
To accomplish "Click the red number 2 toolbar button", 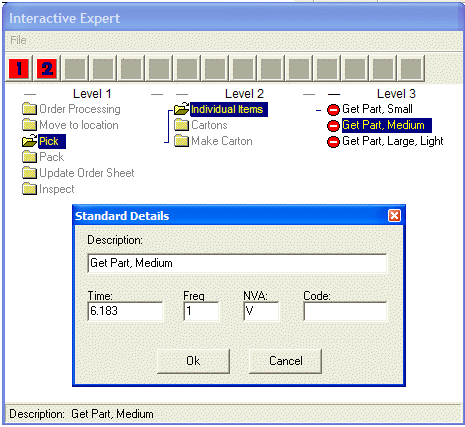I will (47, 69).
